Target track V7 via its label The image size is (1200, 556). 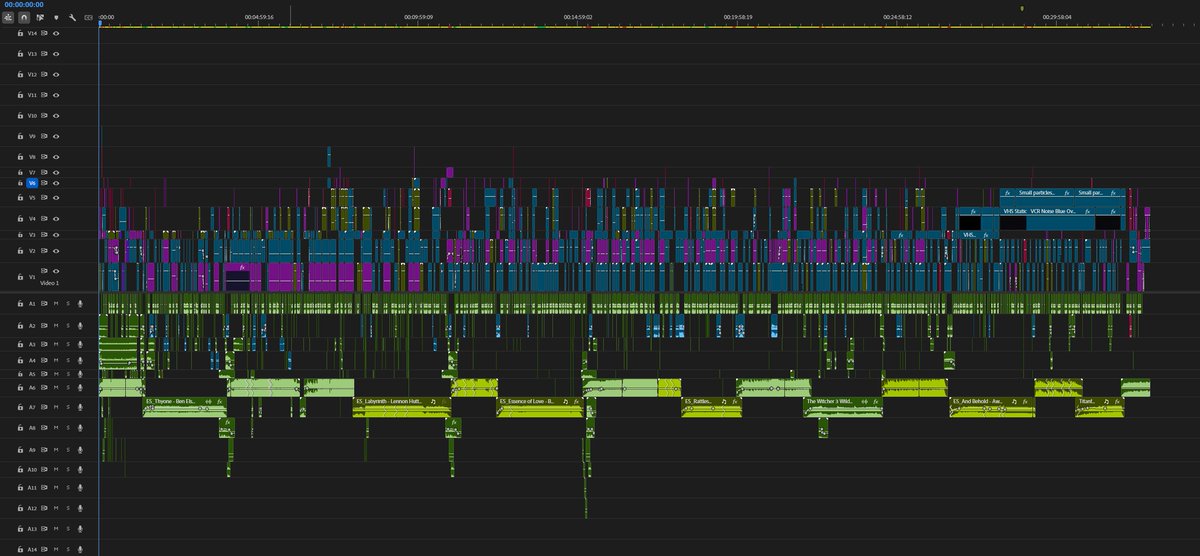pyautogui.click(x=32, y=173)
